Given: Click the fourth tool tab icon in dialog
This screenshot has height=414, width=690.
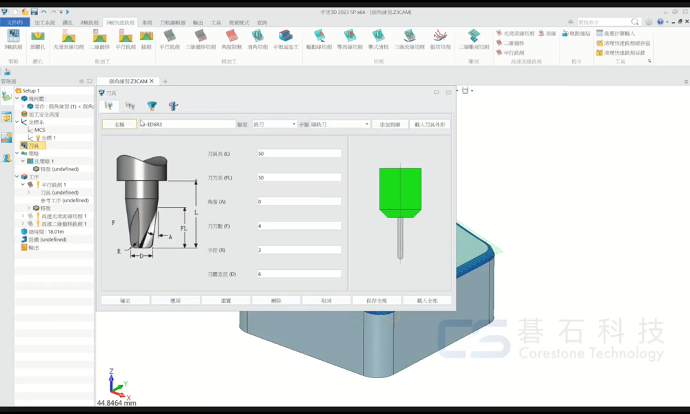Looking at the screenshot, I should tap(174, 106).
